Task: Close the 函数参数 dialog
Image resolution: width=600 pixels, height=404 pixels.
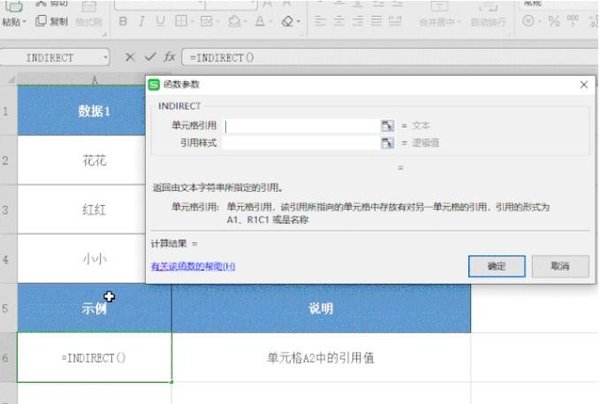Action: point(584,85)
